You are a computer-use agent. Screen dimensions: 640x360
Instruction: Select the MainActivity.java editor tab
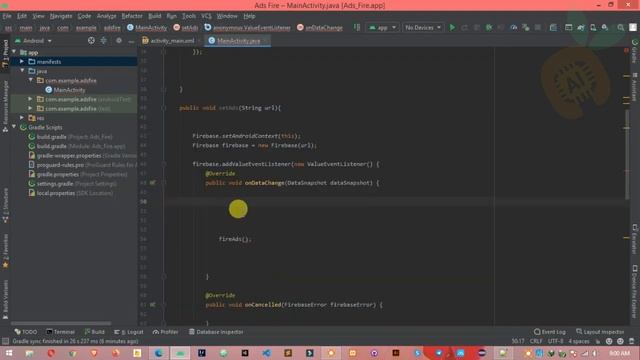[x=237, y=41]
